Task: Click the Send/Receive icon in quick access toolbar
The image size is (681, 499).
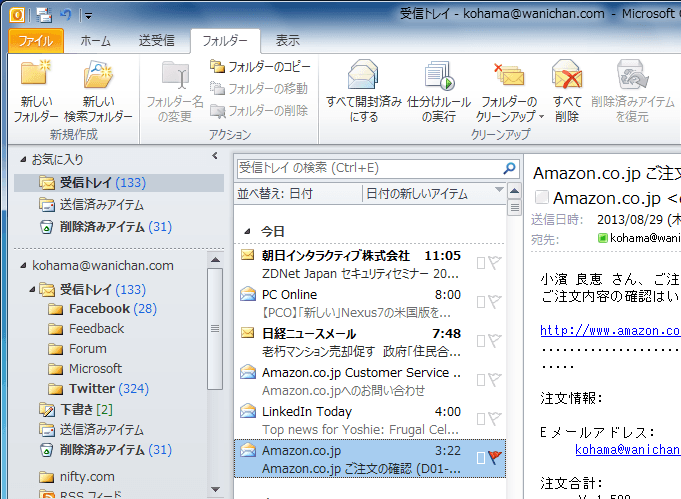Action: (x=44, y=15)
